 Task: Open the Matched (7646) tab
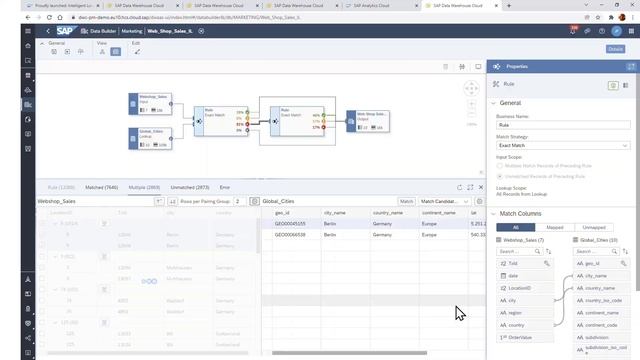tap(102, 187)
